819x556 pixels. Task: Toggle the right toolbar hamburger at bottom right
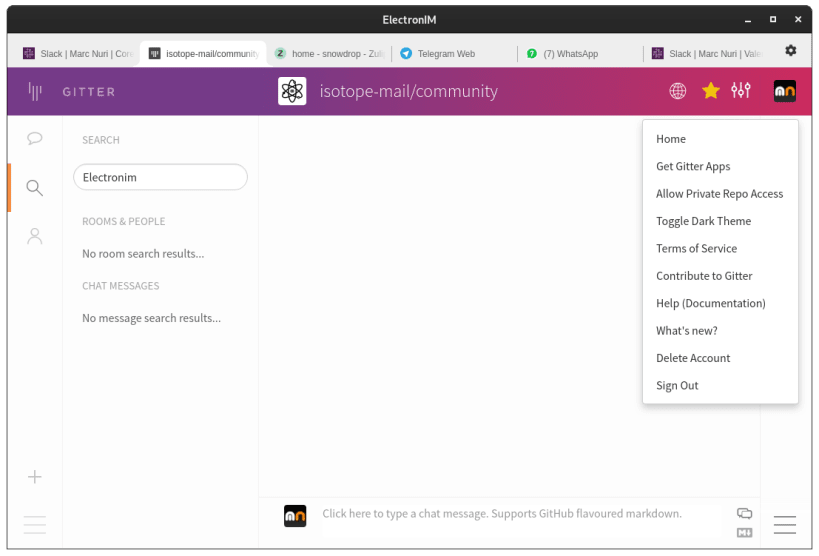pyautogui.click(x=785, y=525)
